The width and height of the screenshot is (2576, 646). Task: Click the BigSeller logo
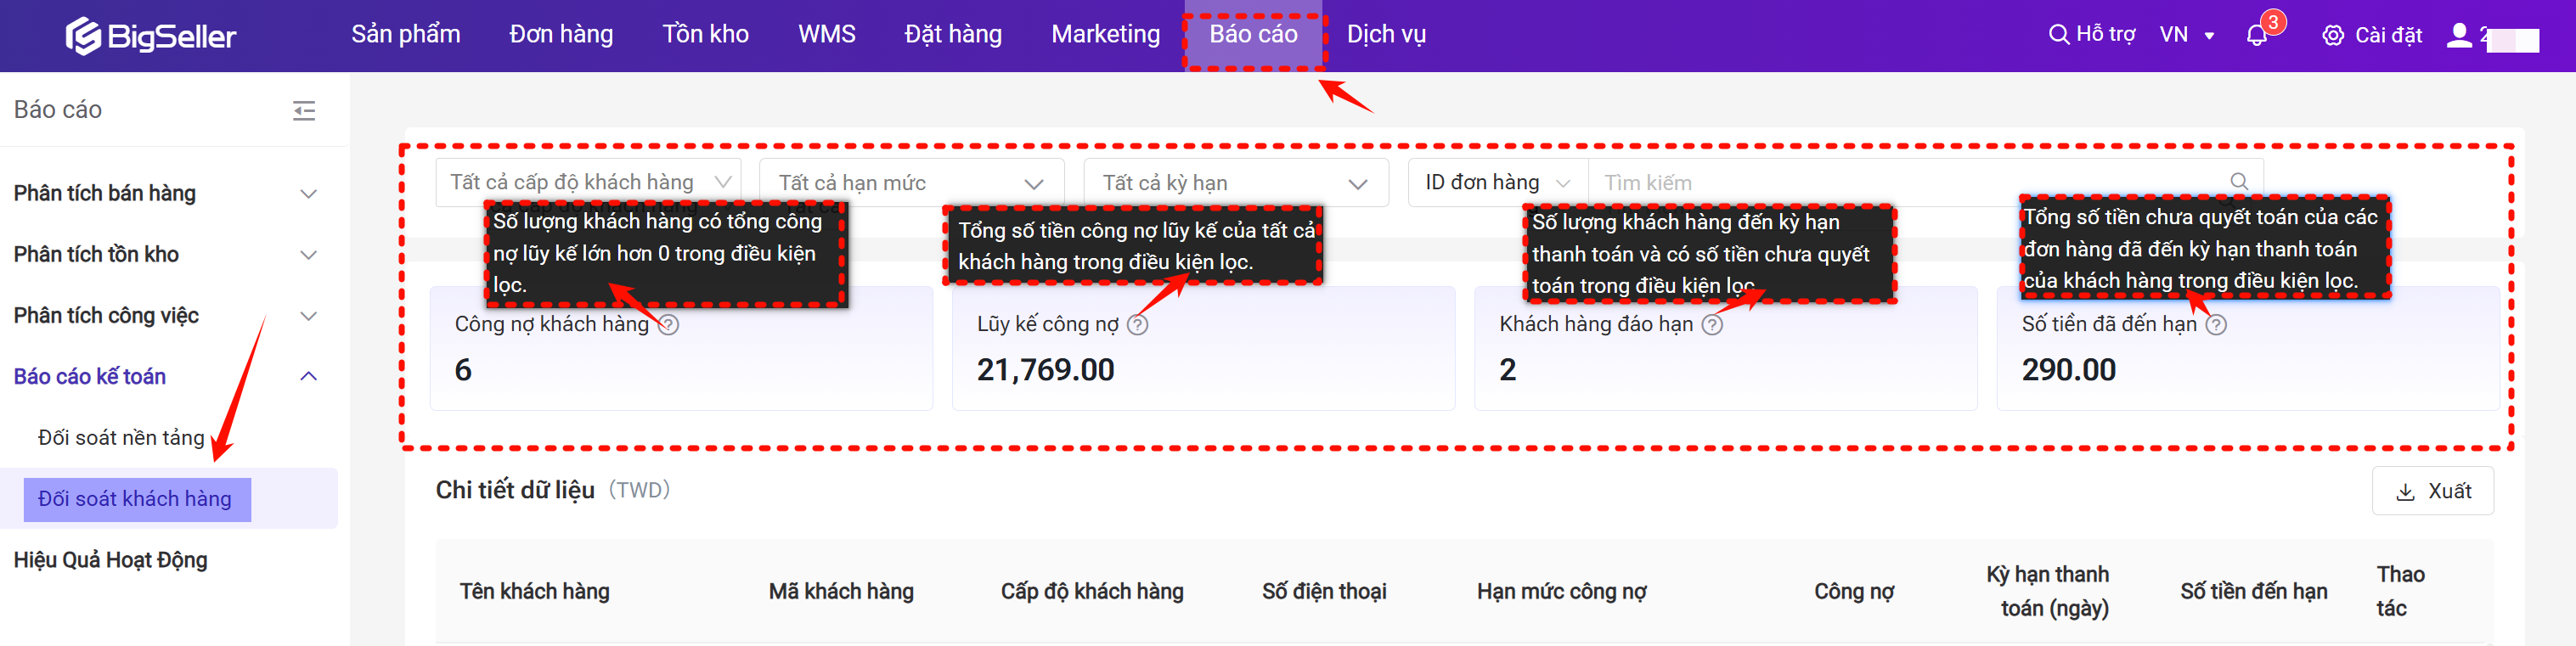[151, 36]
